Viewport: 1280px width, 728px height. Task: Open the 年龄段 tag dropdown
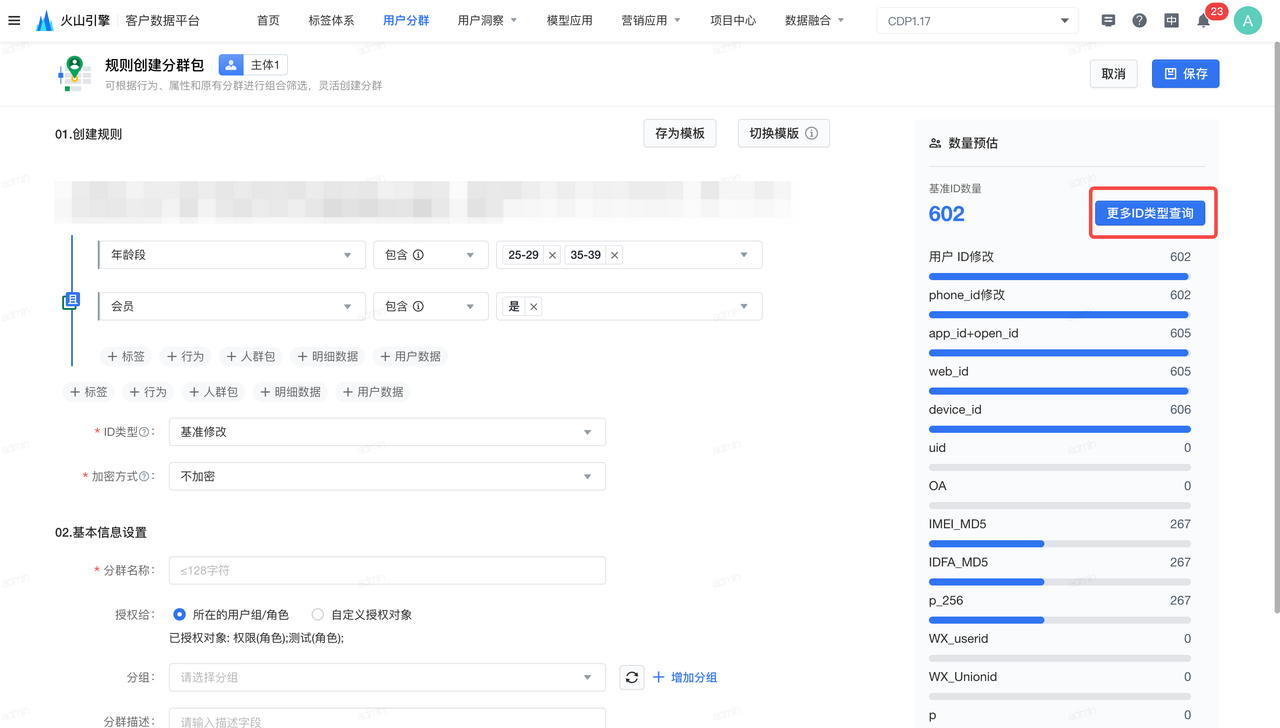click(x=230, y=255)
